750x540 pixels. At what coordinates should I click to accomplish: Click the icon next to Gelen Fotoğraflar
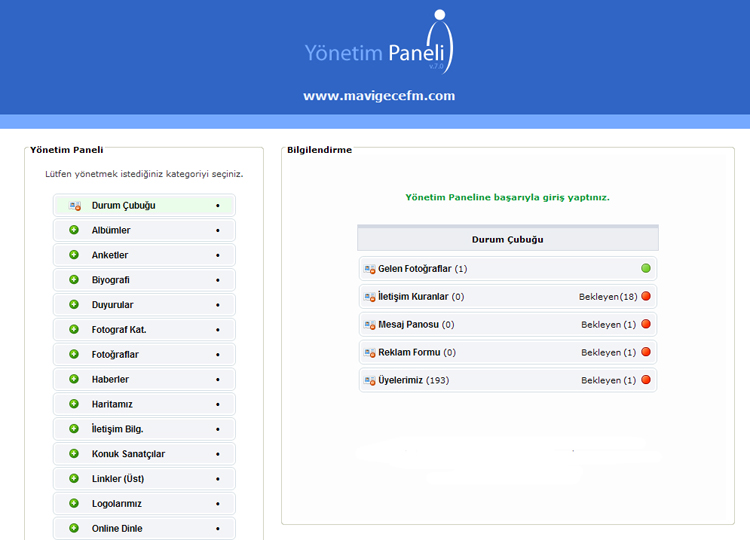point(370,269)
